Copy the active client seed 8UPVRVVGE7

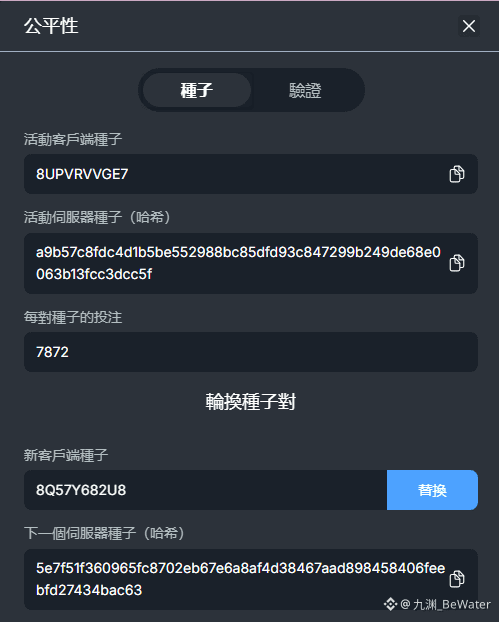[x=457, y=174]
